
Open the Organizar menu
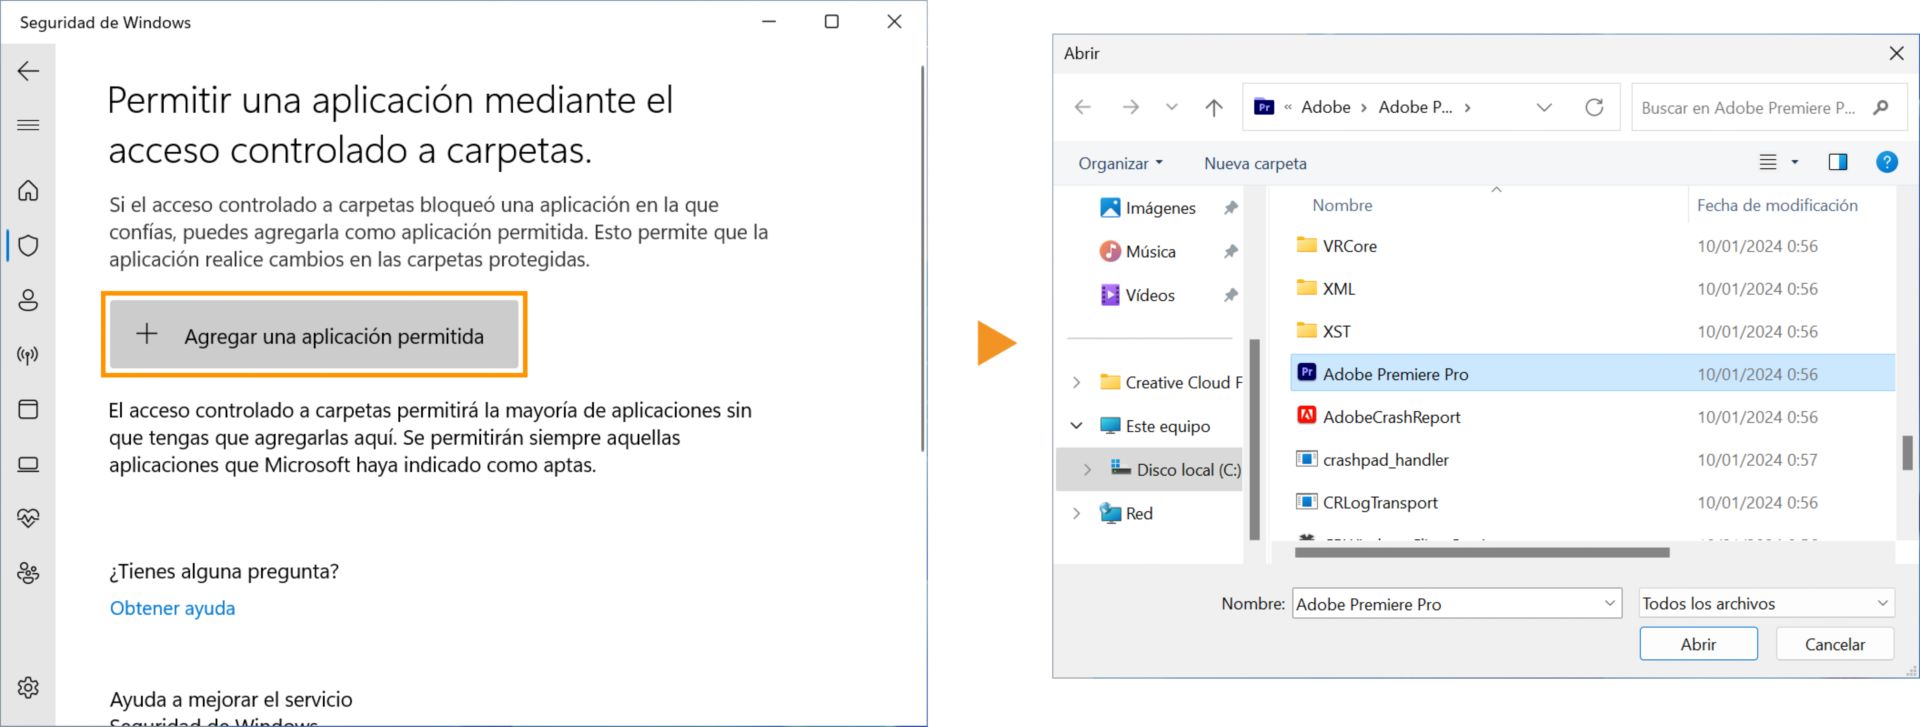coord(1120,163)
